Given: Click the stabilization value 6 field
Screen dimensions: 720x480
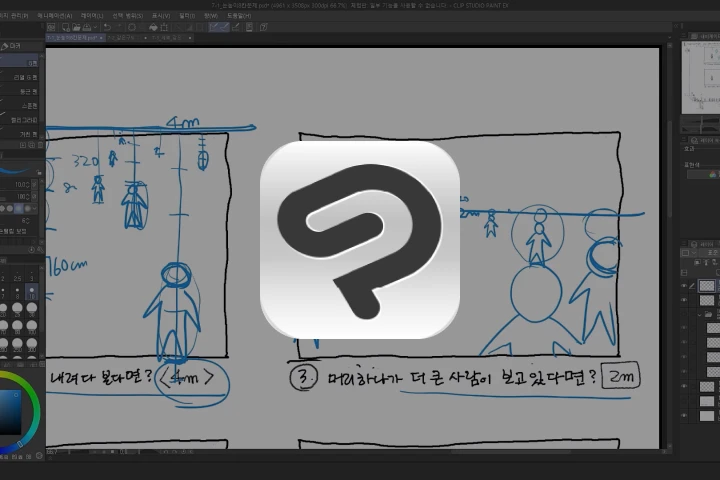Looking at the screenshot, I should coord(23,221).
